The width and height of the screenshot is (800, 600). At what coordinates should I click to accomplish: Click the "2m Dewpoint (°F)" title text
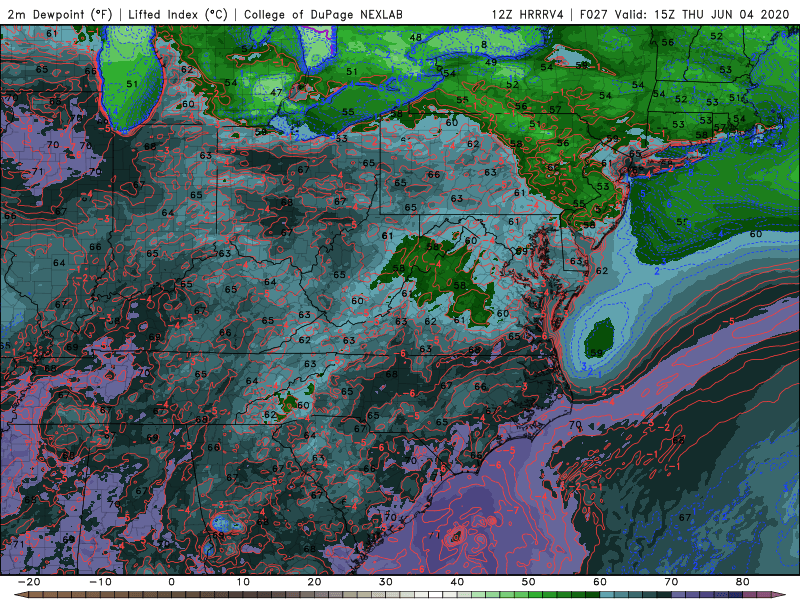60,14
